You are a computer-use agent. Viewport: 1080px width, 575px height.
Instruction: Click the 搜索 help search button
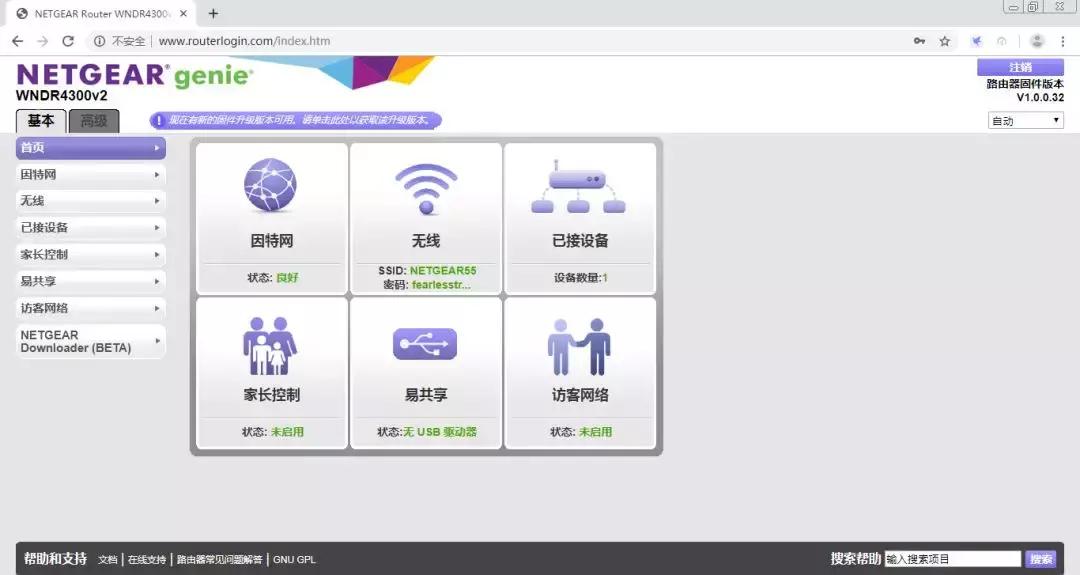1041,558
